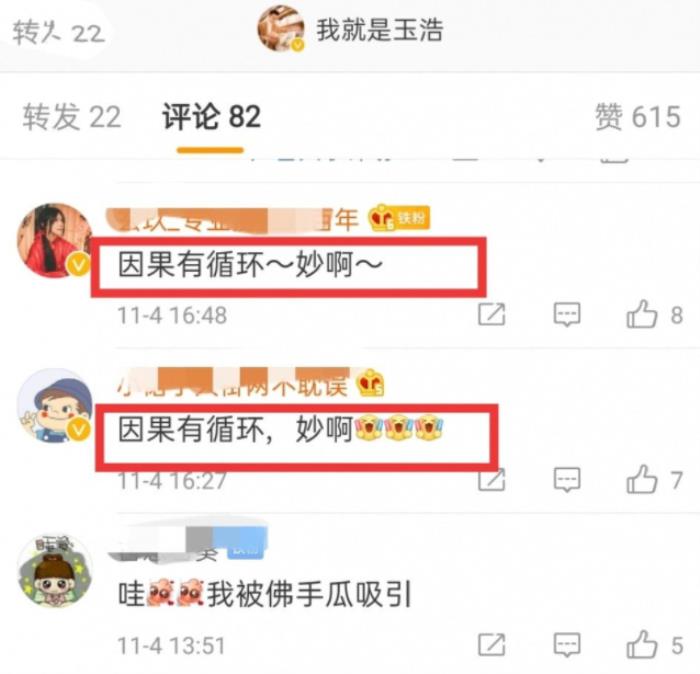Reply to the 16:48 comment via bubble icon
700x674 pixels.
(x=567, y=315)
